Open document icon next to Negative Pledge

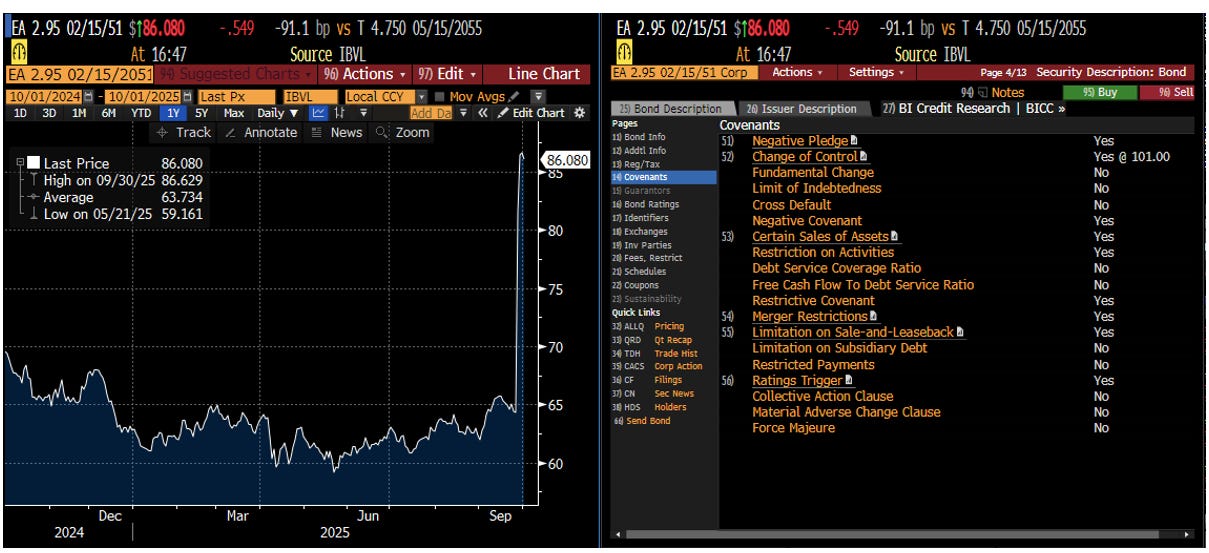(854, 141)
